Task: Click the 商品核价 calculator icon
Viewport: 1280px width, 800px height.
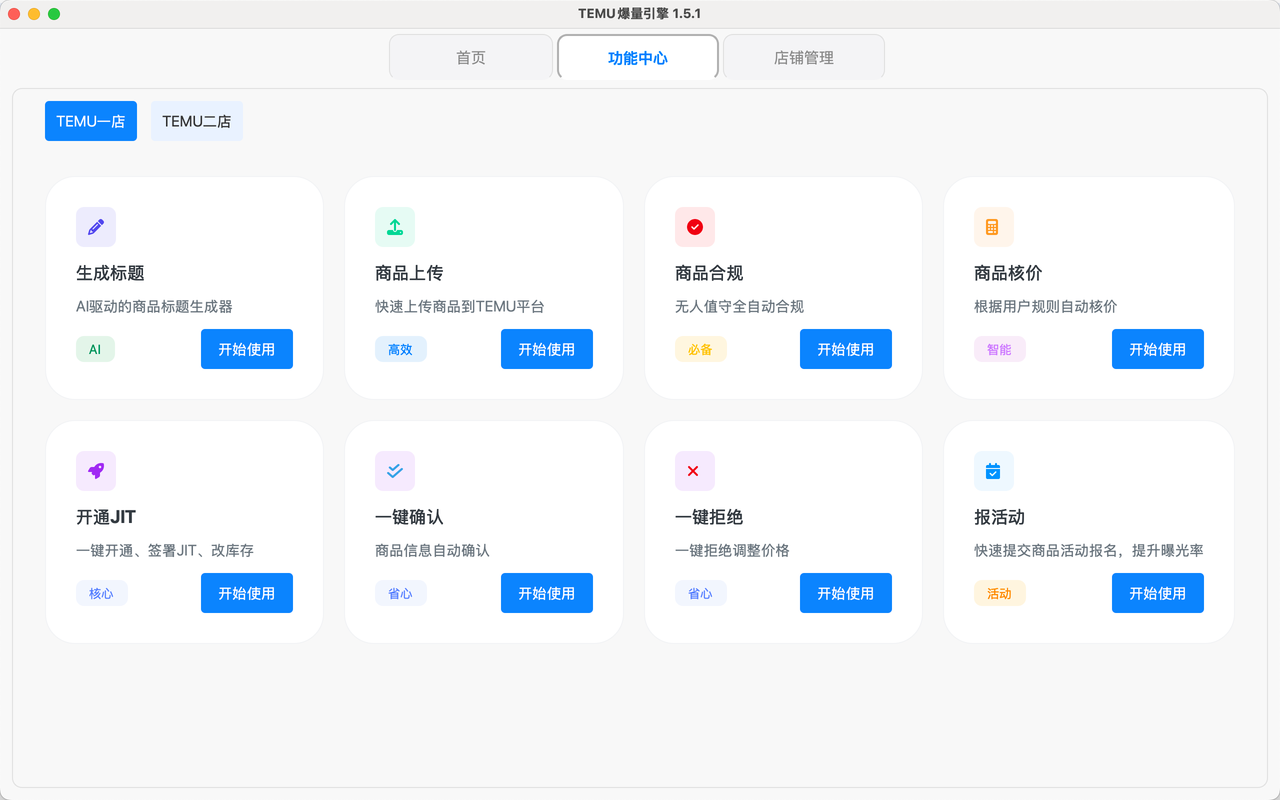Action: click(994, 227)
